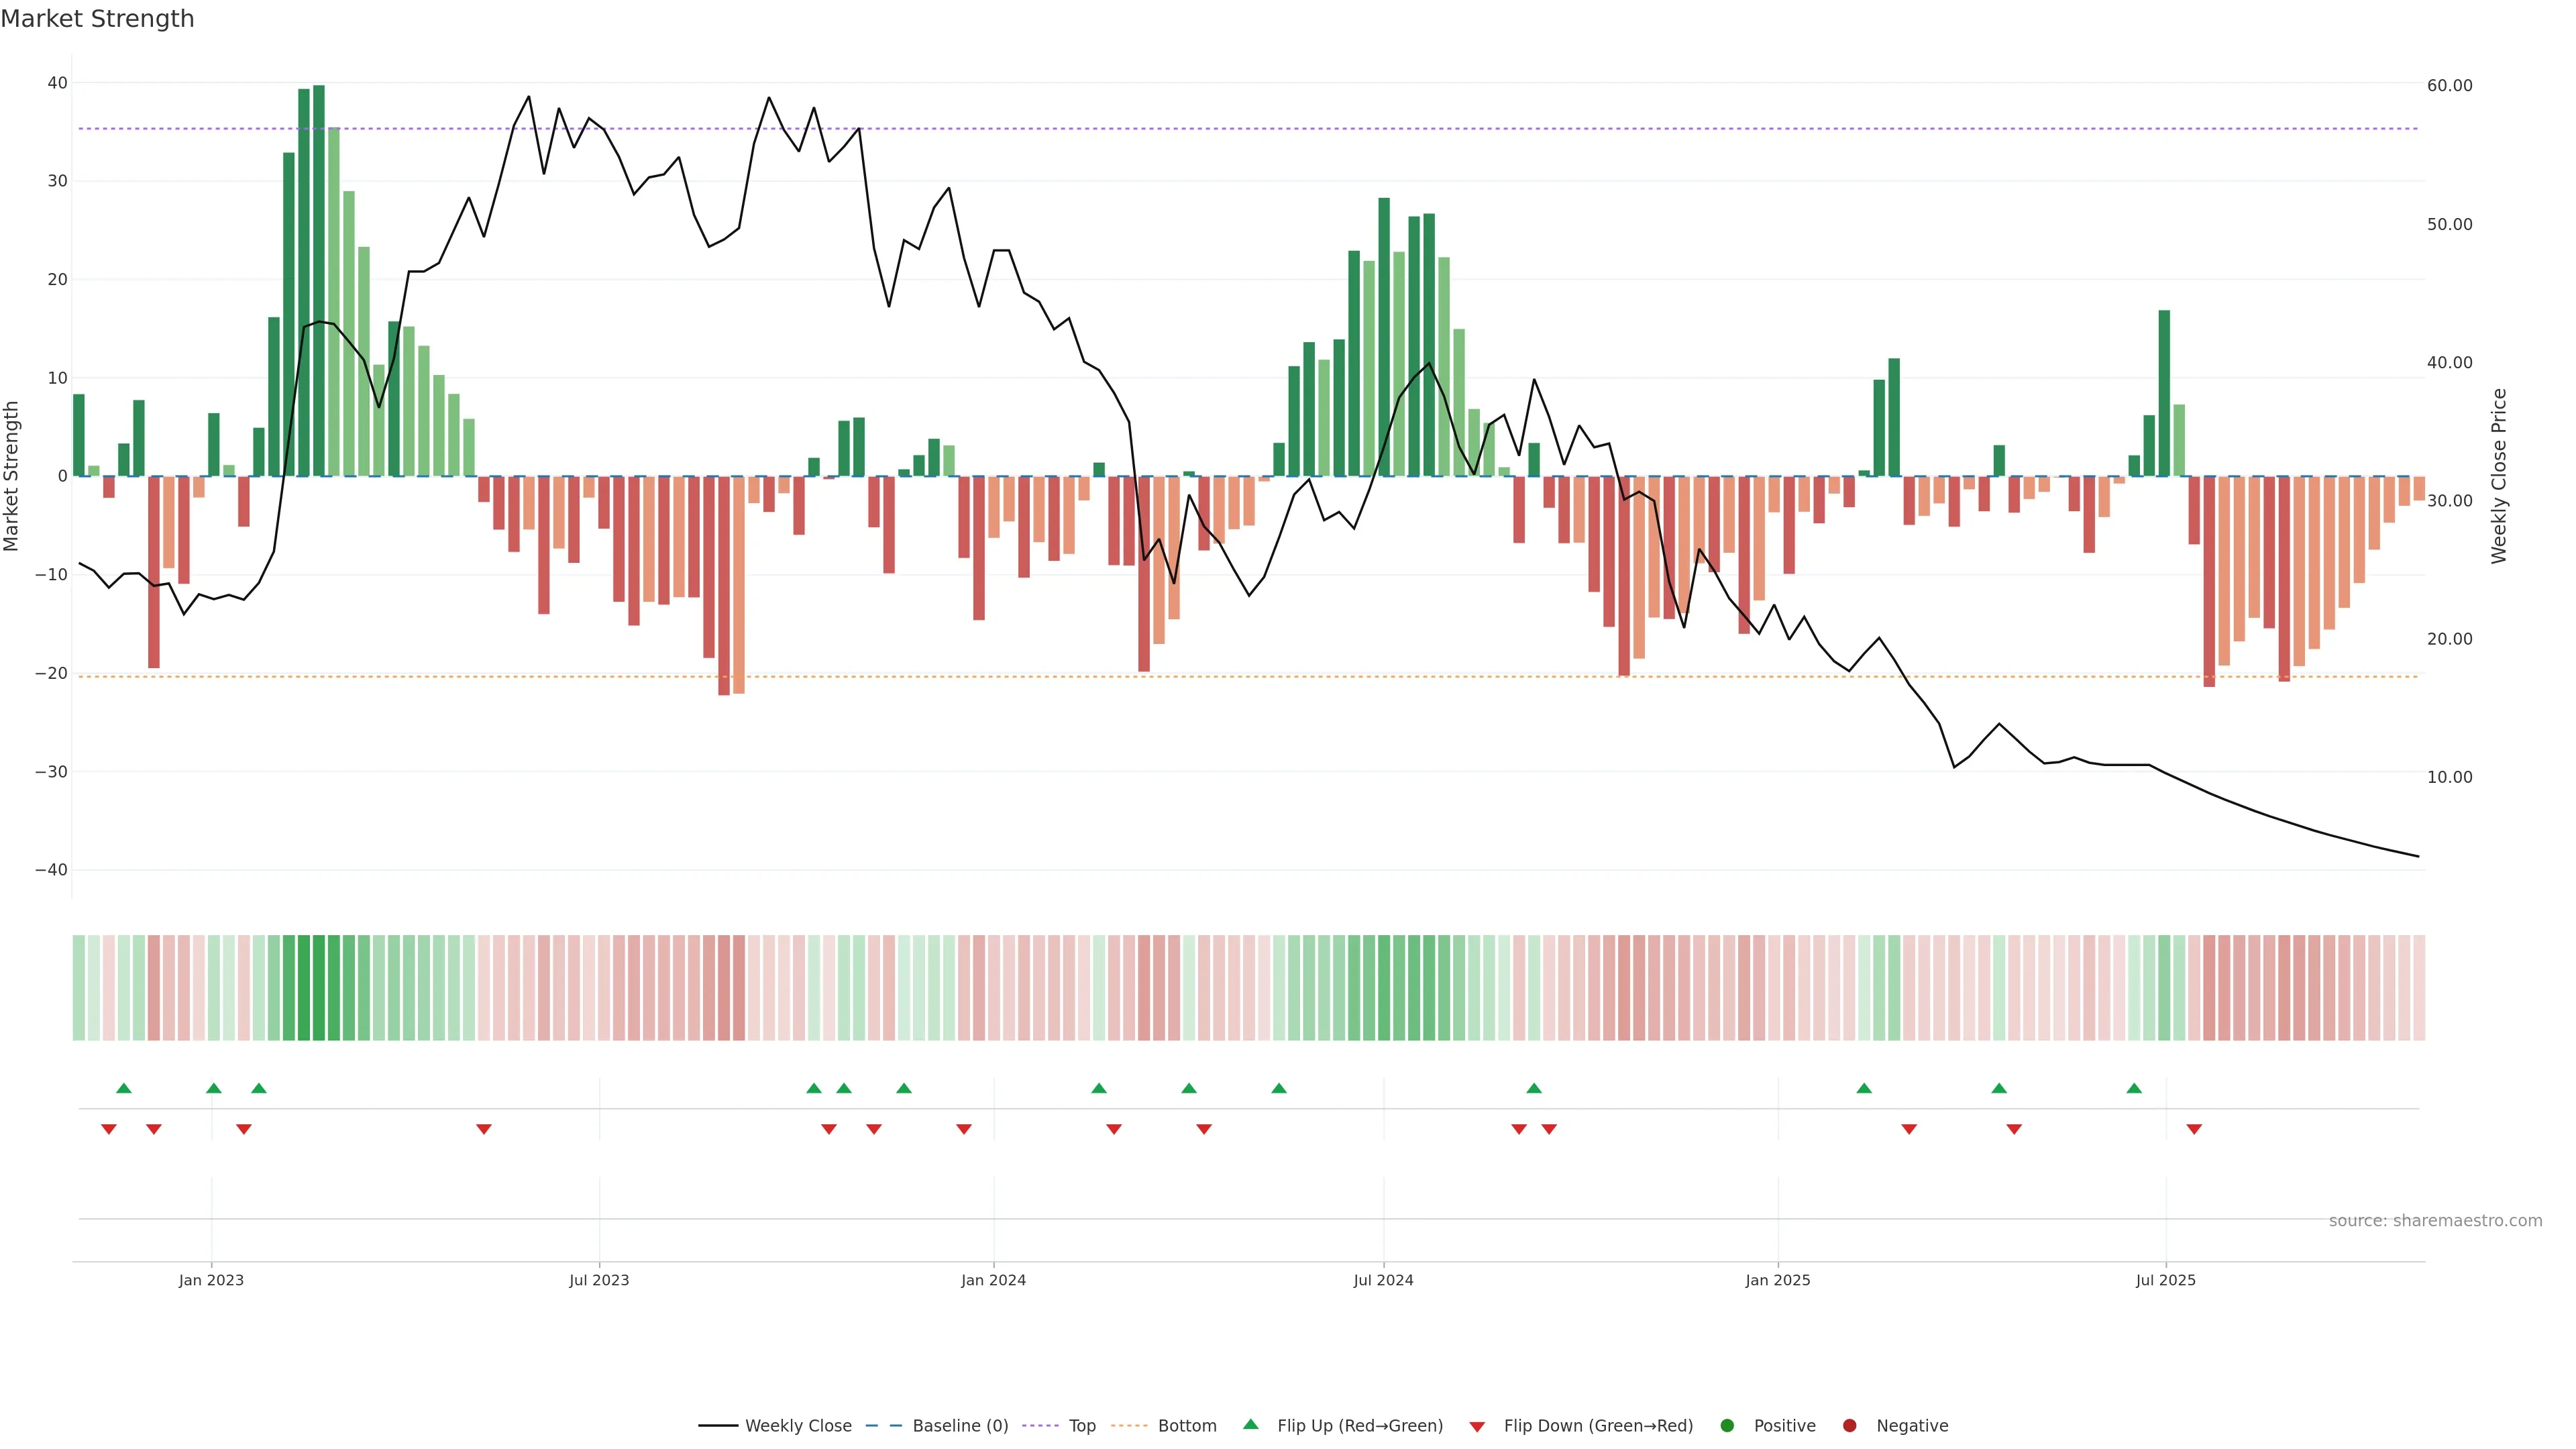Click the −40 strength axis tick label
Image resolution: width=2576 pixels, height=1449 pixels.
(x=51, y=870)
